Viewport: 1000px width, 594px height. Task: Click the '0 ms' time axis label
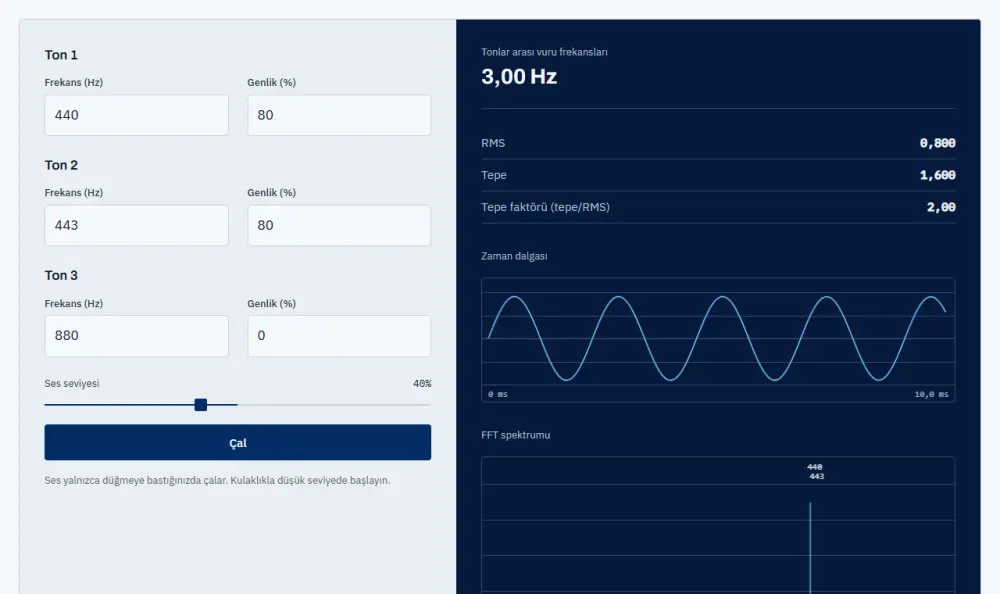tap(498, 394)
